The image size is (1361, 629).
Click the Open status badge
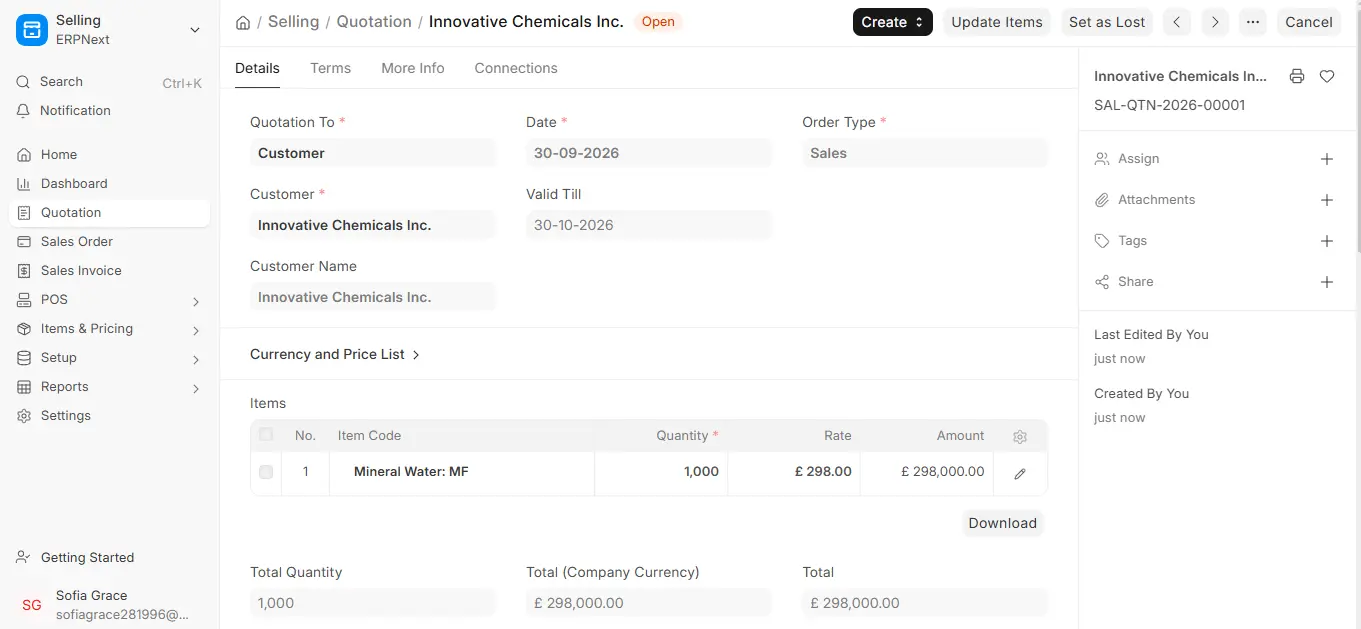tap(658, 22)
